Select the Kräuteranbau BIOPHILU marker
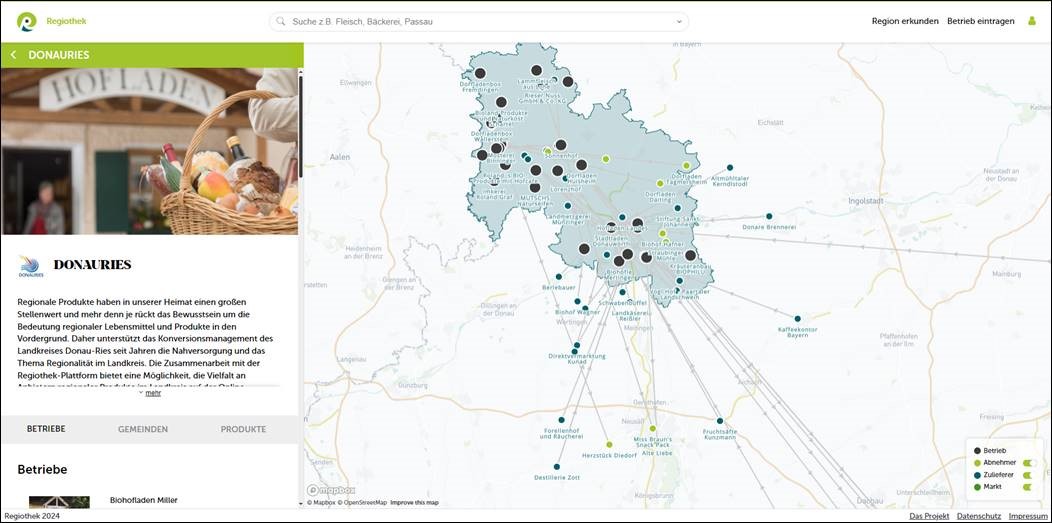This screenshot has height=523, width=1052. [x=690, y=255]
